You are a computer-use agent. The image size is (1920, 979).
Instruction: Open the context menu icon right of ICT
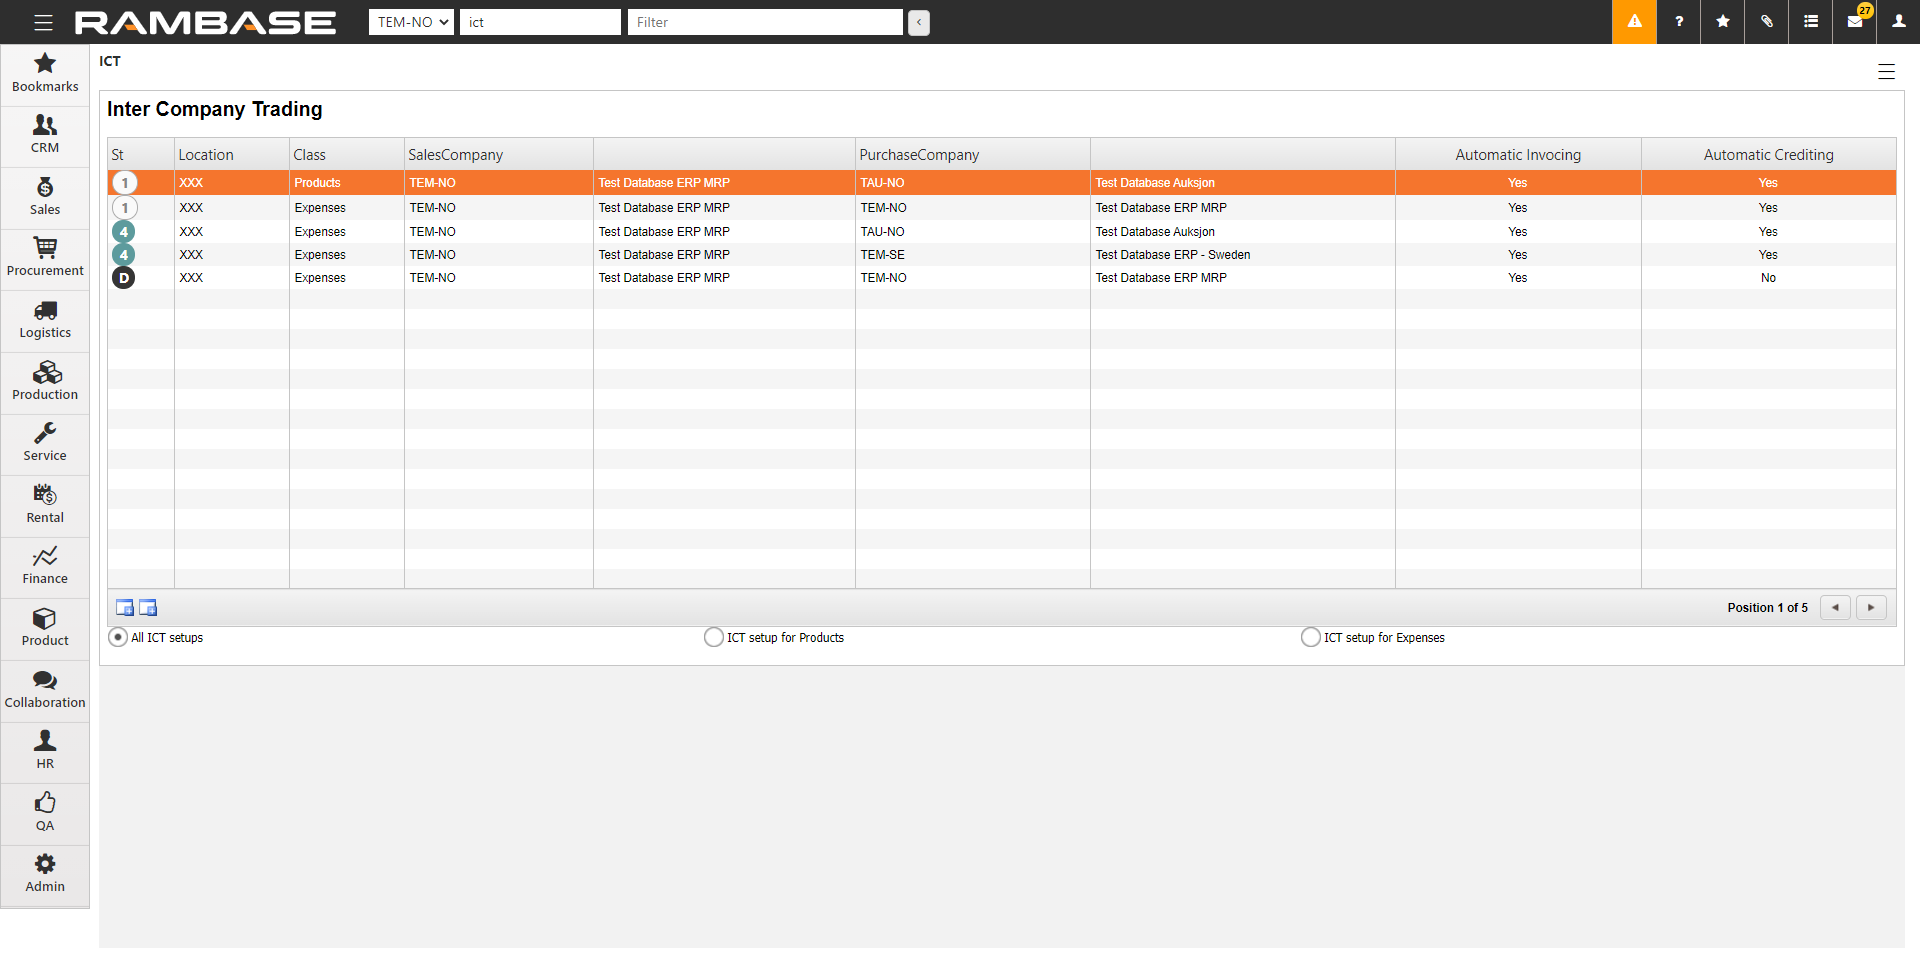[1886, 72]
